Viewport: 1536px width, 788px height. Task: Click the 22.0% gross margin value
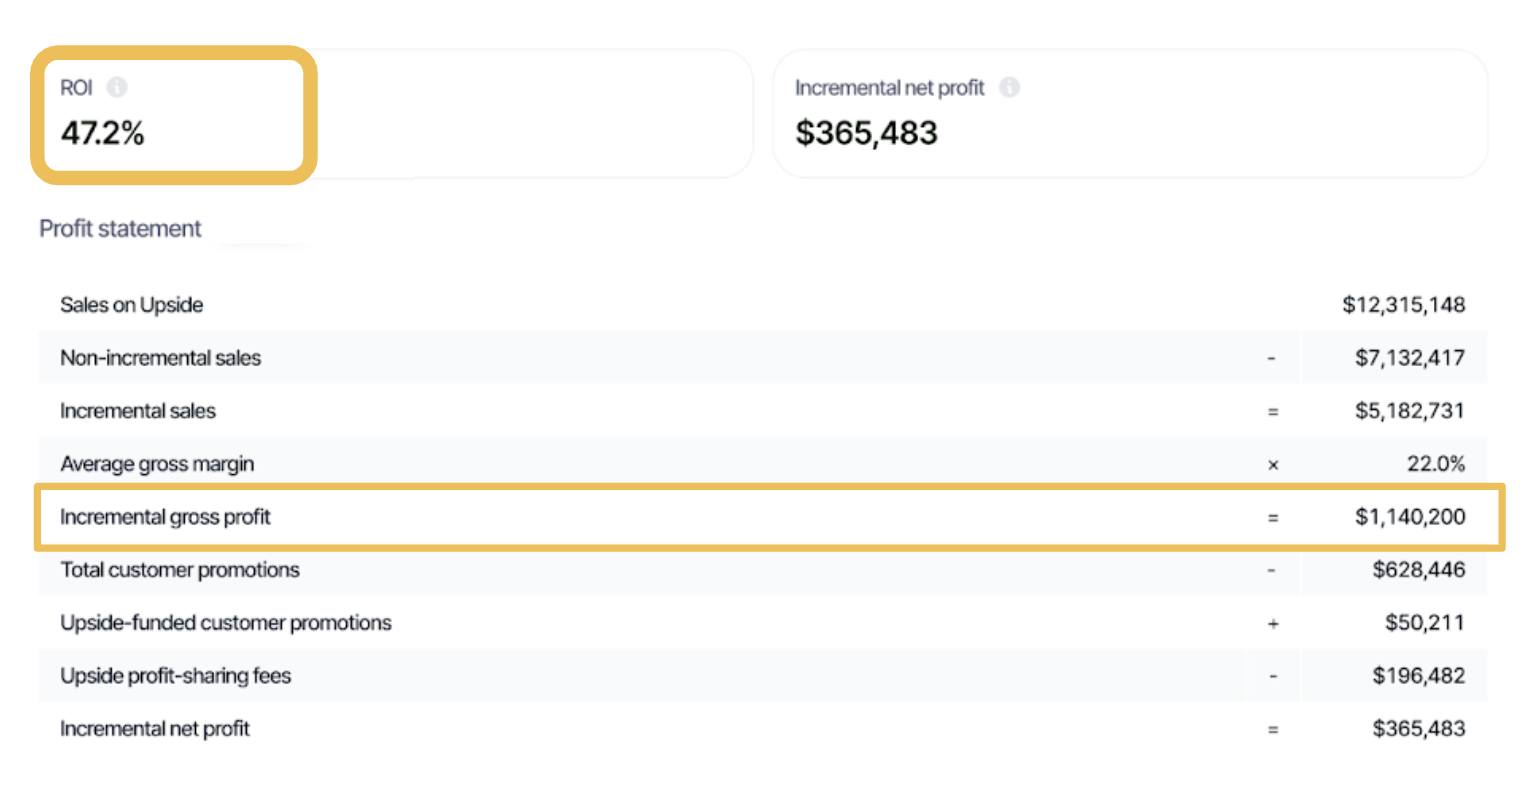(1435, 464)
